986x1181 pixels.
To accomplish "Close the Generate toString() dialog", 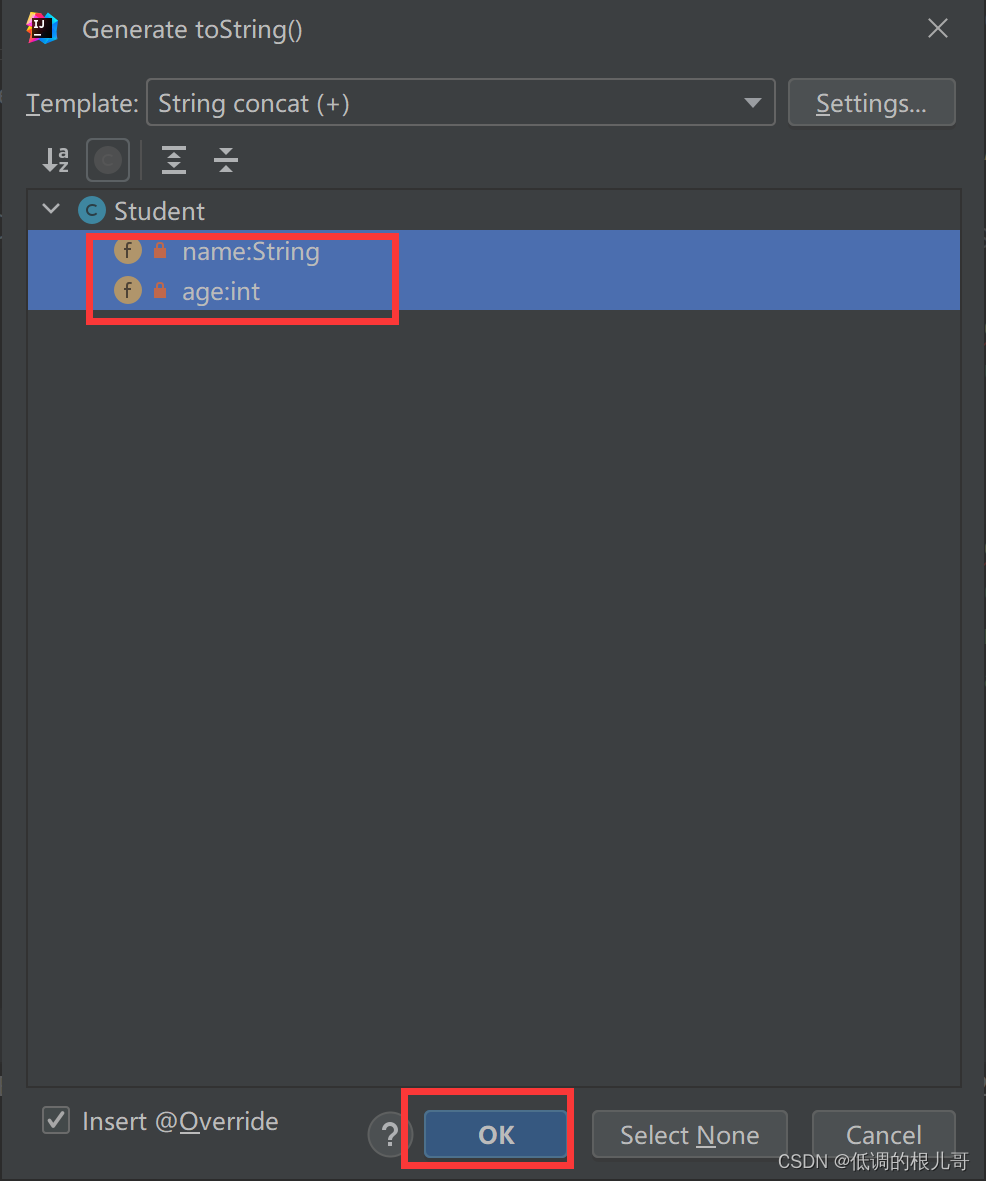I will 937,29.
